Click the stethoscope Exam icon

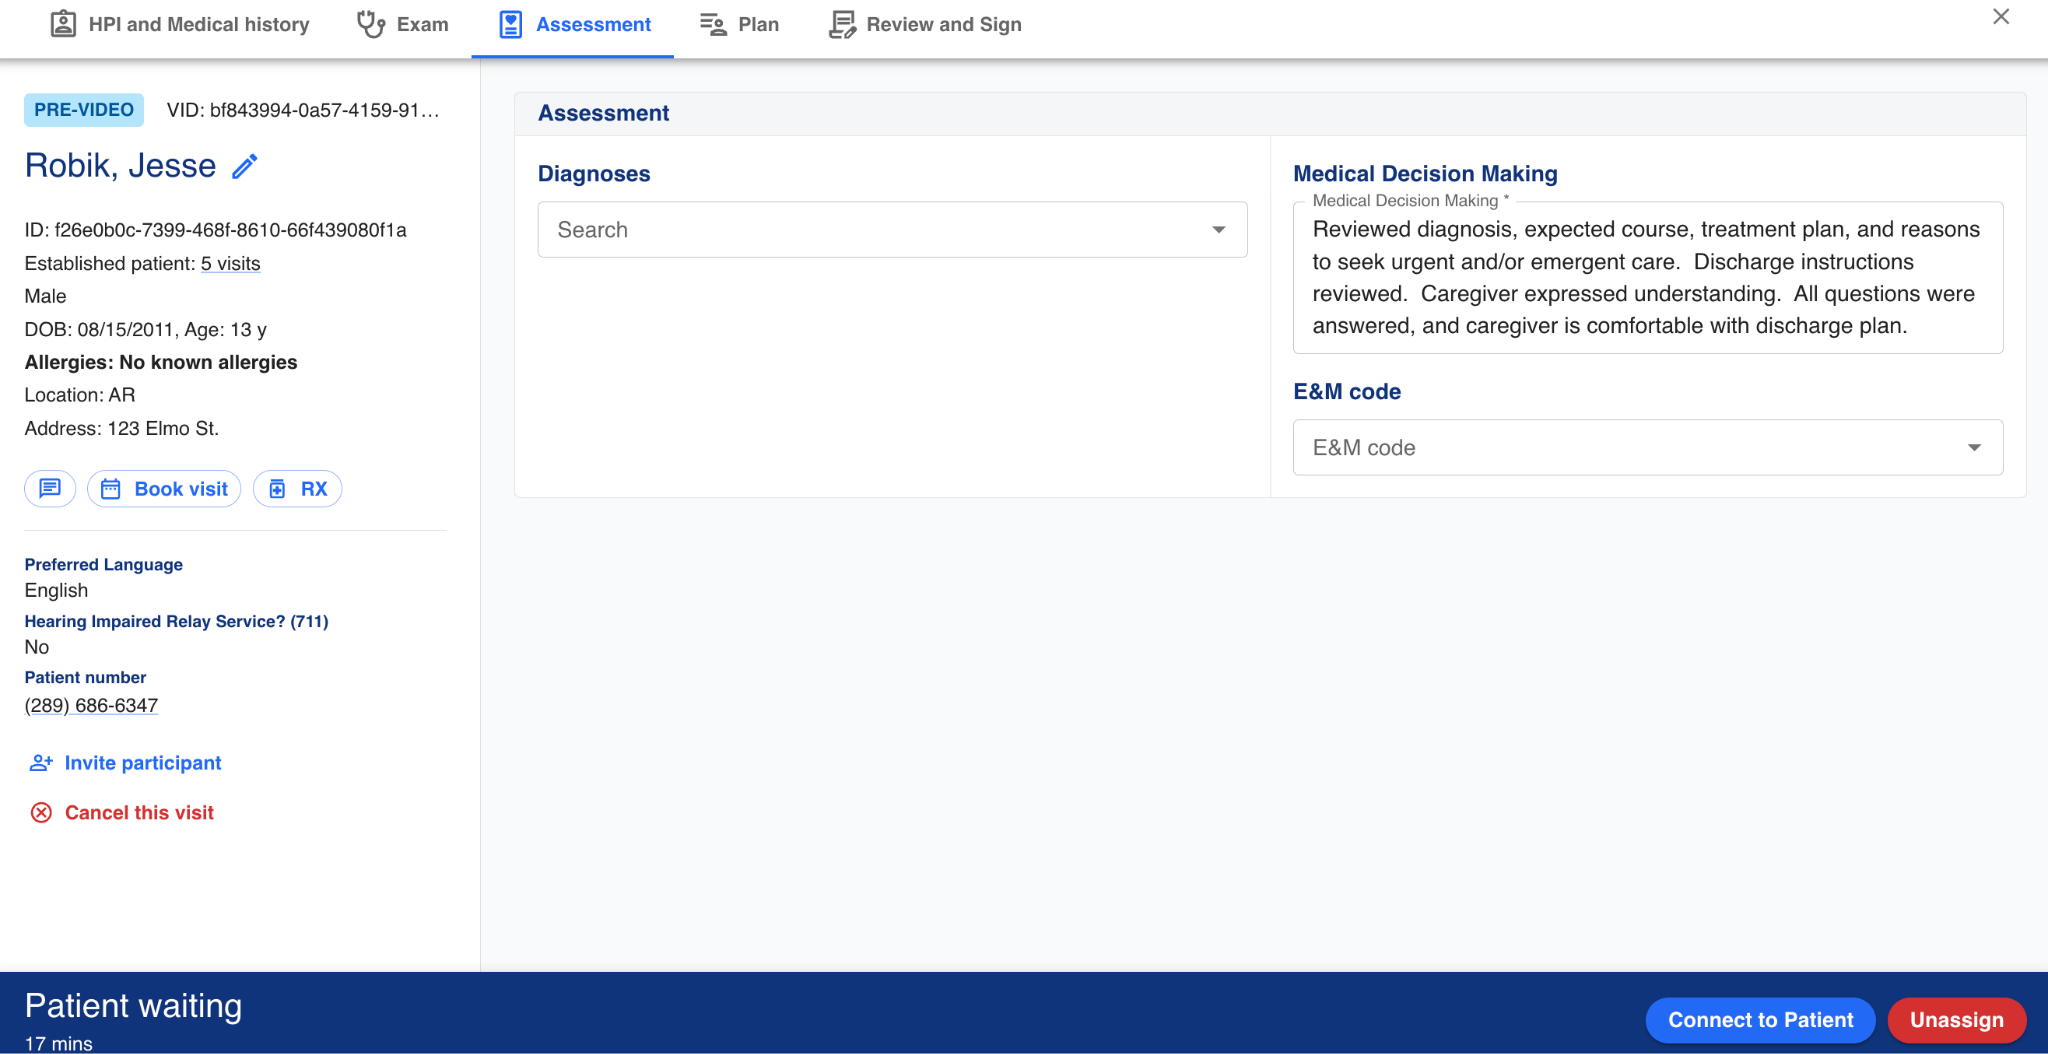tap(371, 24)
